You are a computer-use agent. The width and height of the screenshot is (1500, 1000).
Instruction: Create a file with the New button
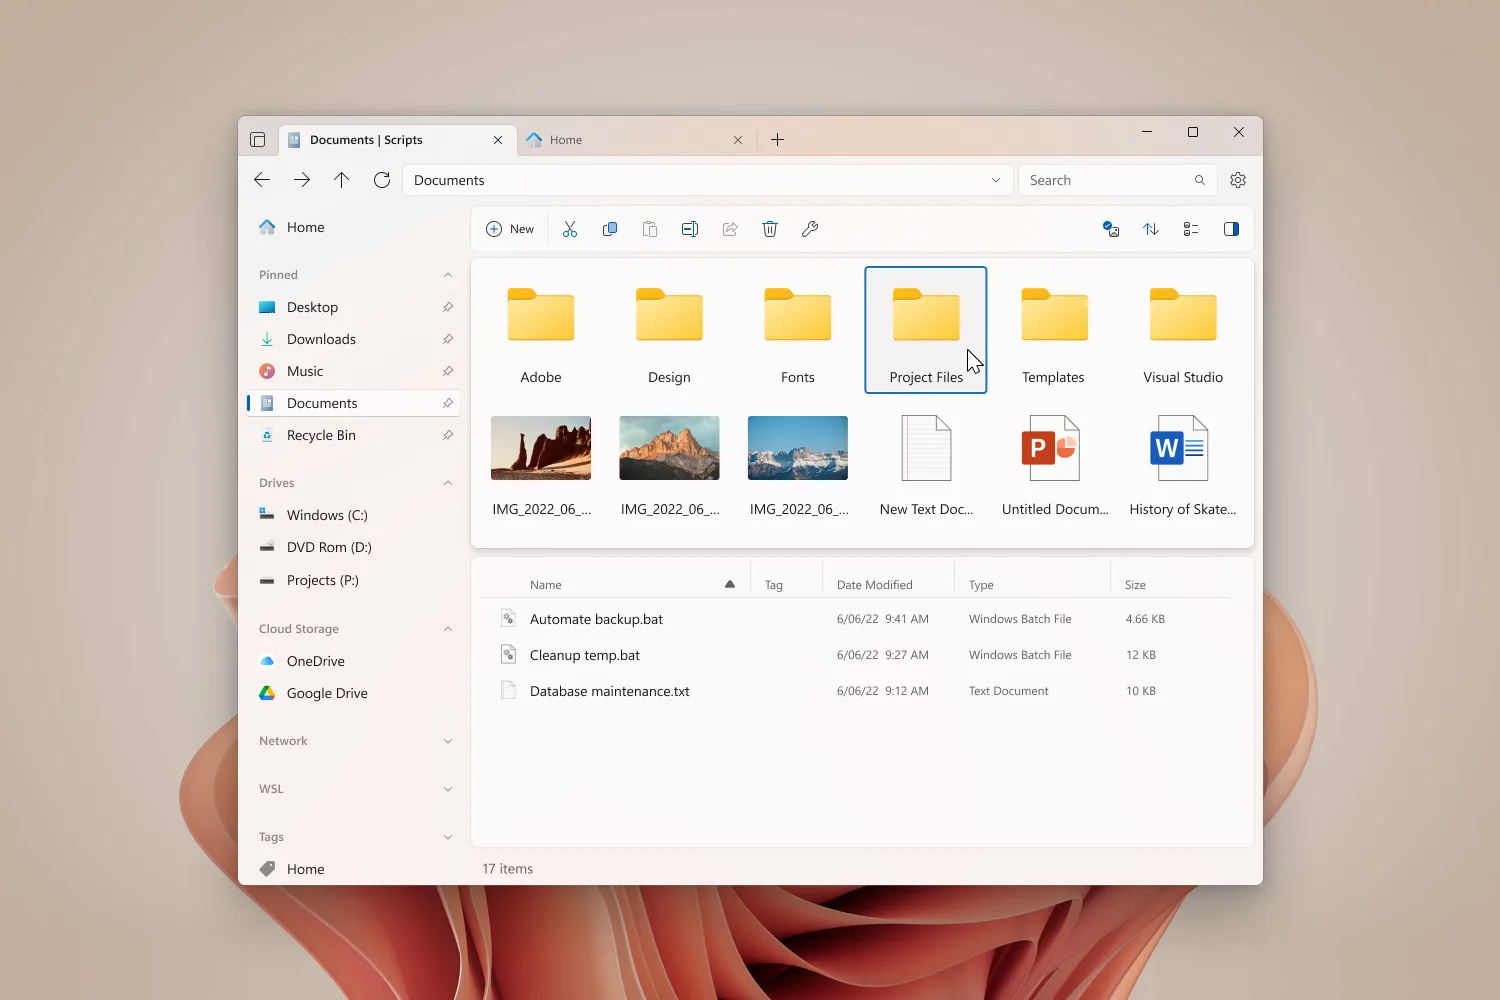pyautogui.click(x=509, y=229)
